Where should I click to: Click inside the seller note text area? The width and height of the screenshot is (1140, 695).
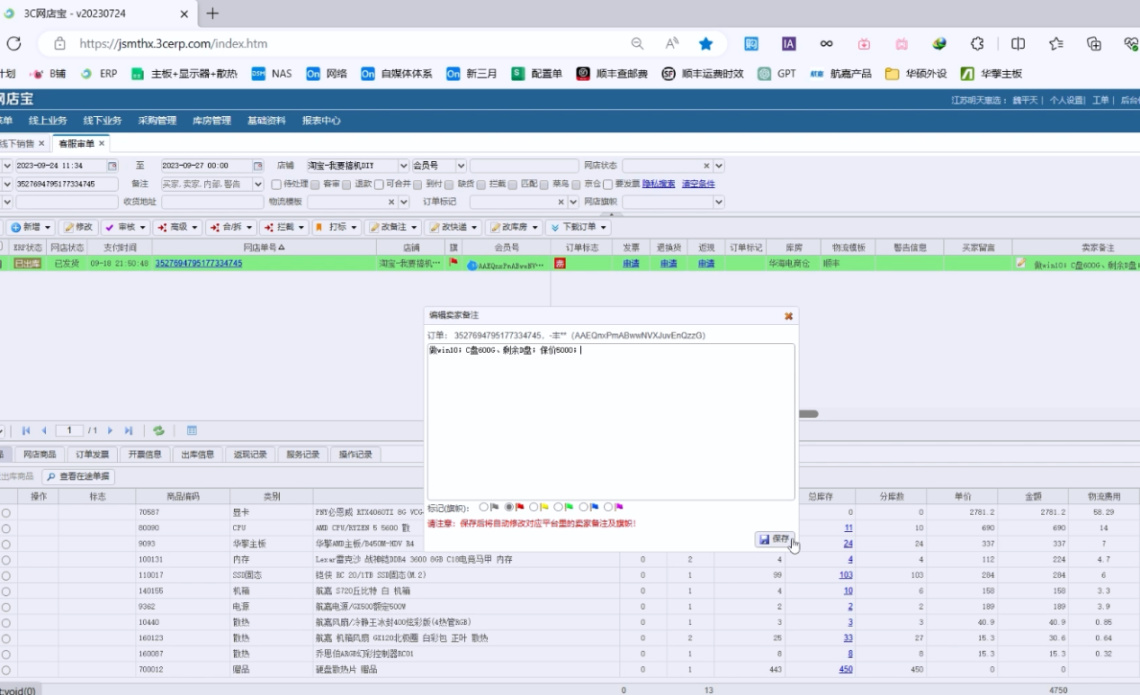click(x=611, y=422)
